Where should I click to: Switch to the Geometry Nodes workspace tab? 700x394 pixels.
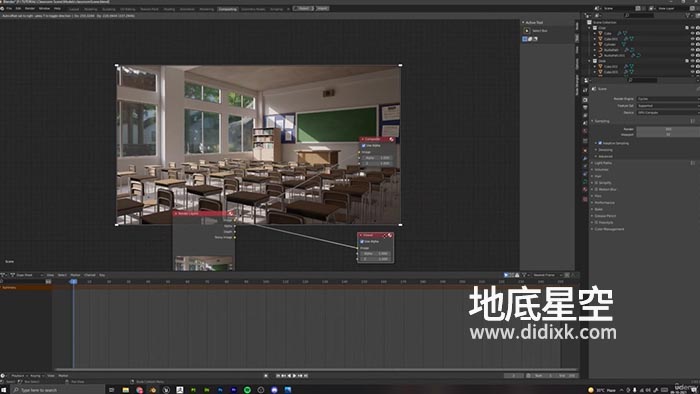[x=253, y=9]
